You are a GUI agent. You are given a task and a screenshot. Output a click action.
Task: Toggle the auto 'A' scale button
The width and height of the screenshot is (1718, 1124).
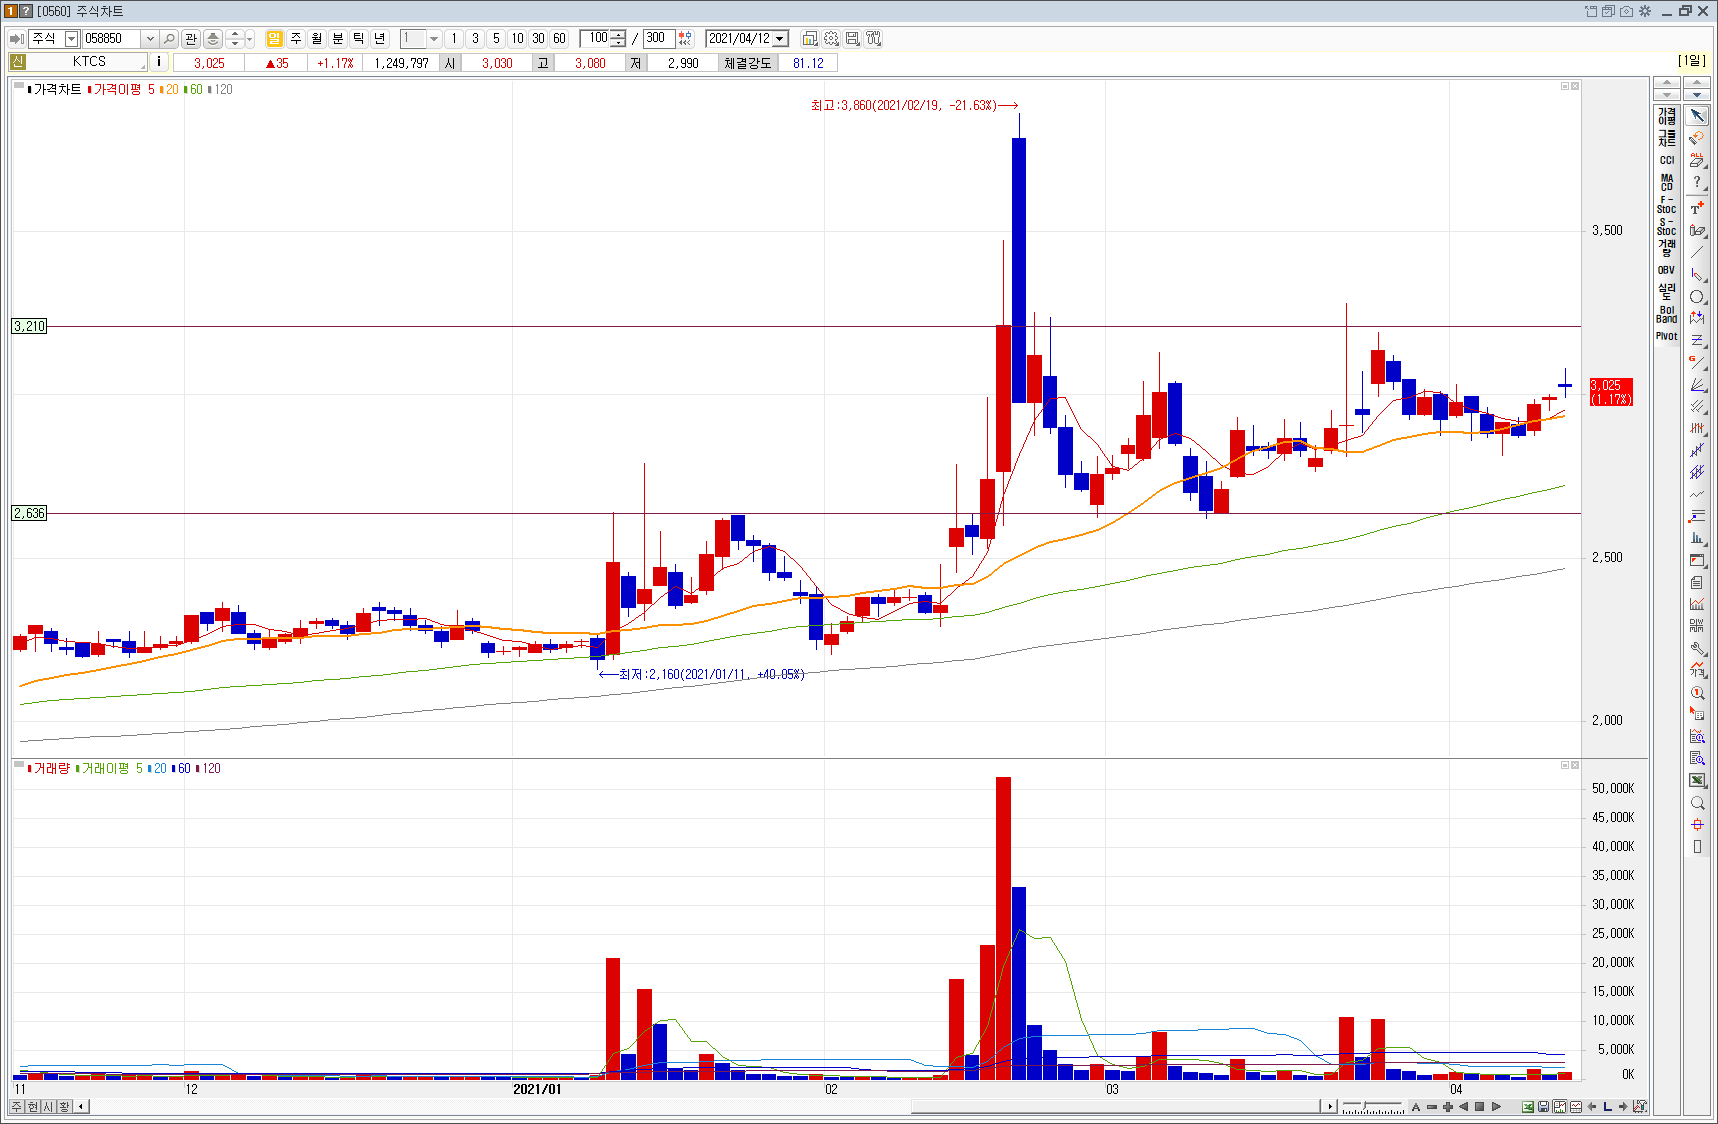pos(1416,1106)
